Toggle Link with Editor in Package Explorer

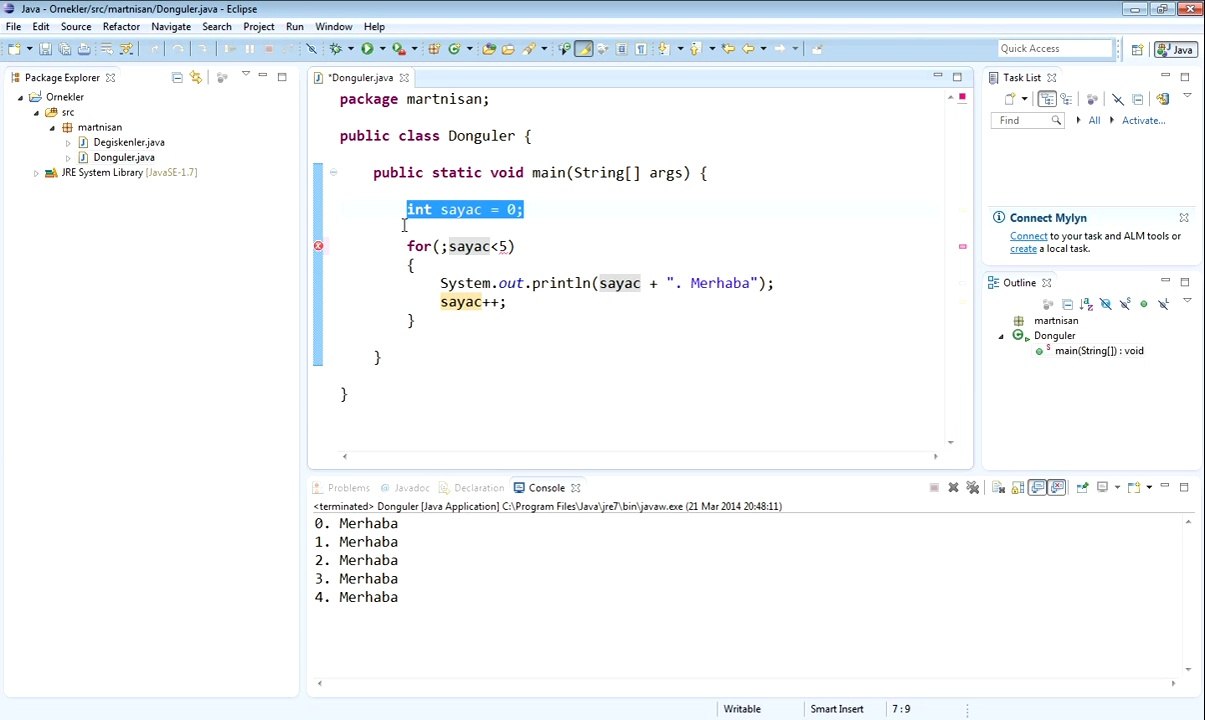click(x=196, y=77)
